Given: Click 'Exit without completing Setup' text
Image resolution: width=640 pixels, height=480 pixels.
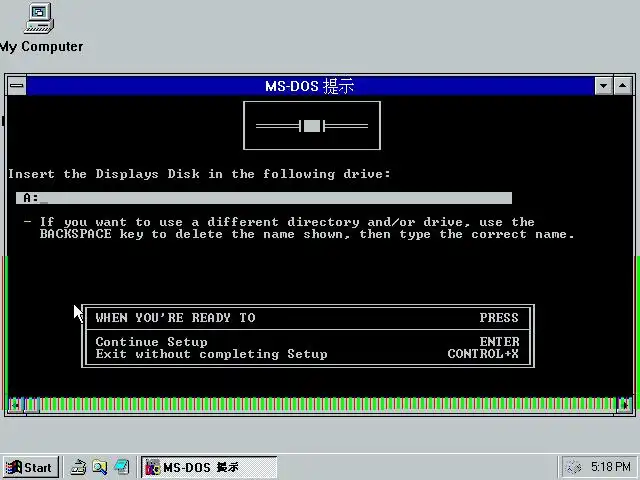Looking at the screenshot, I should (x=211, y=354).
